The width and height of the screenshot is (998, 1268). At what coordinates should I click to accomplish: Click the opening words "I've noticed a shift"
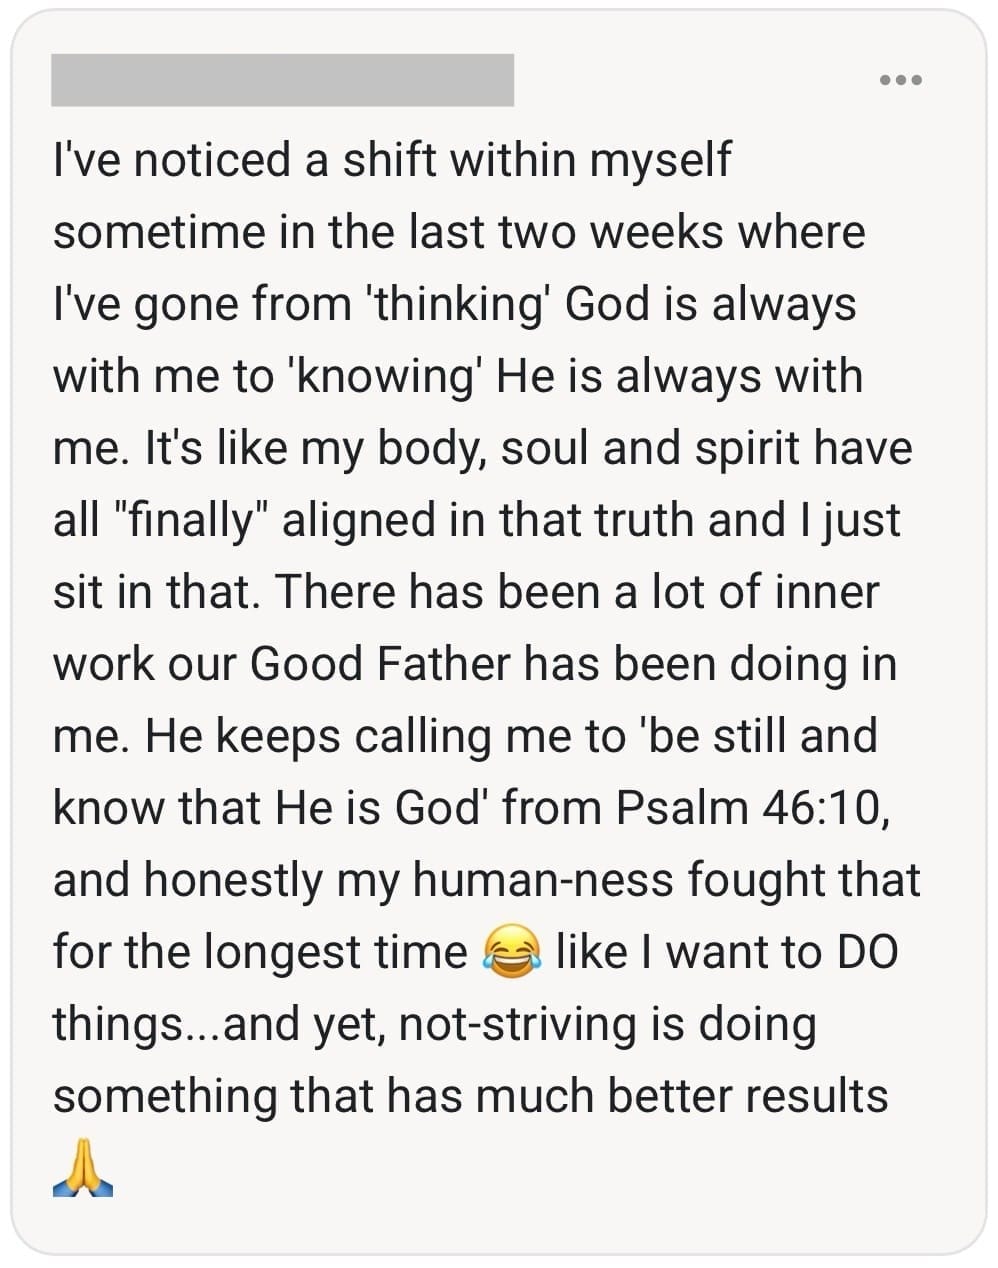click(x=243, y=160)
